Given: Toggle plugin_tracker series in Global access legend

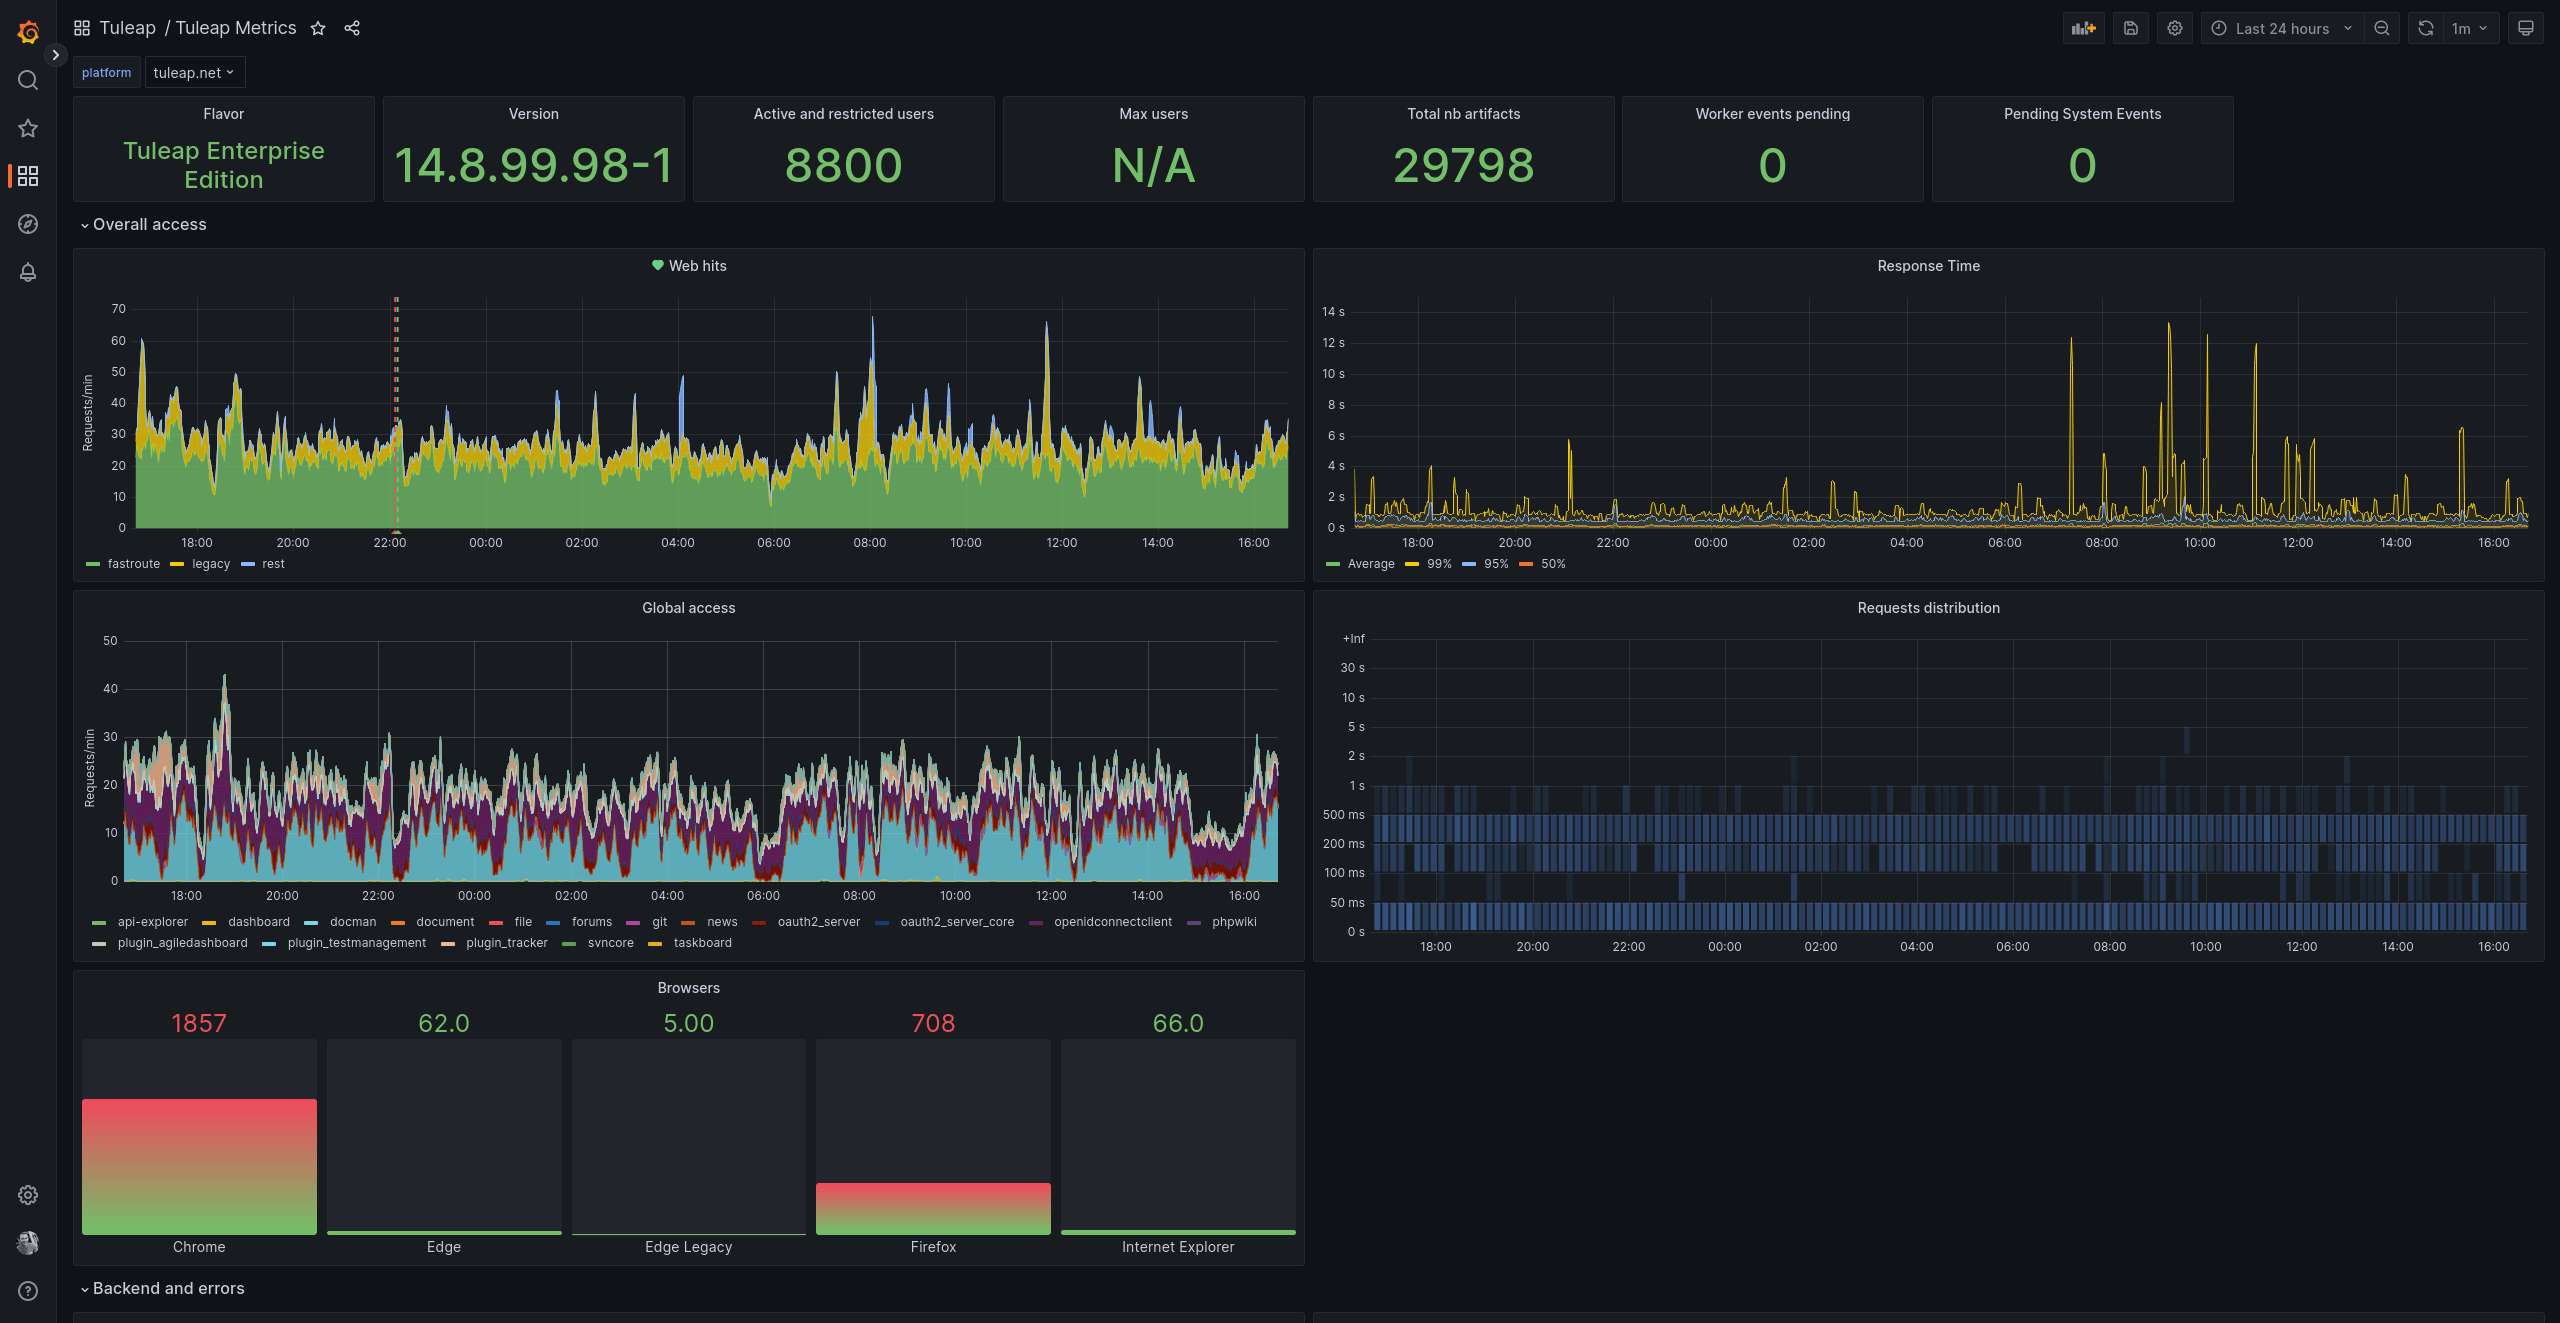Looking at the screenshot, I should (x=506, y=943).
